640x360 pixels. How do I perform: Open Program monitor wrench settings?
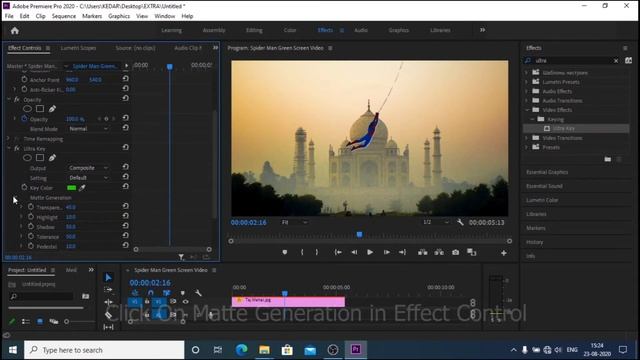coord(460,222)
